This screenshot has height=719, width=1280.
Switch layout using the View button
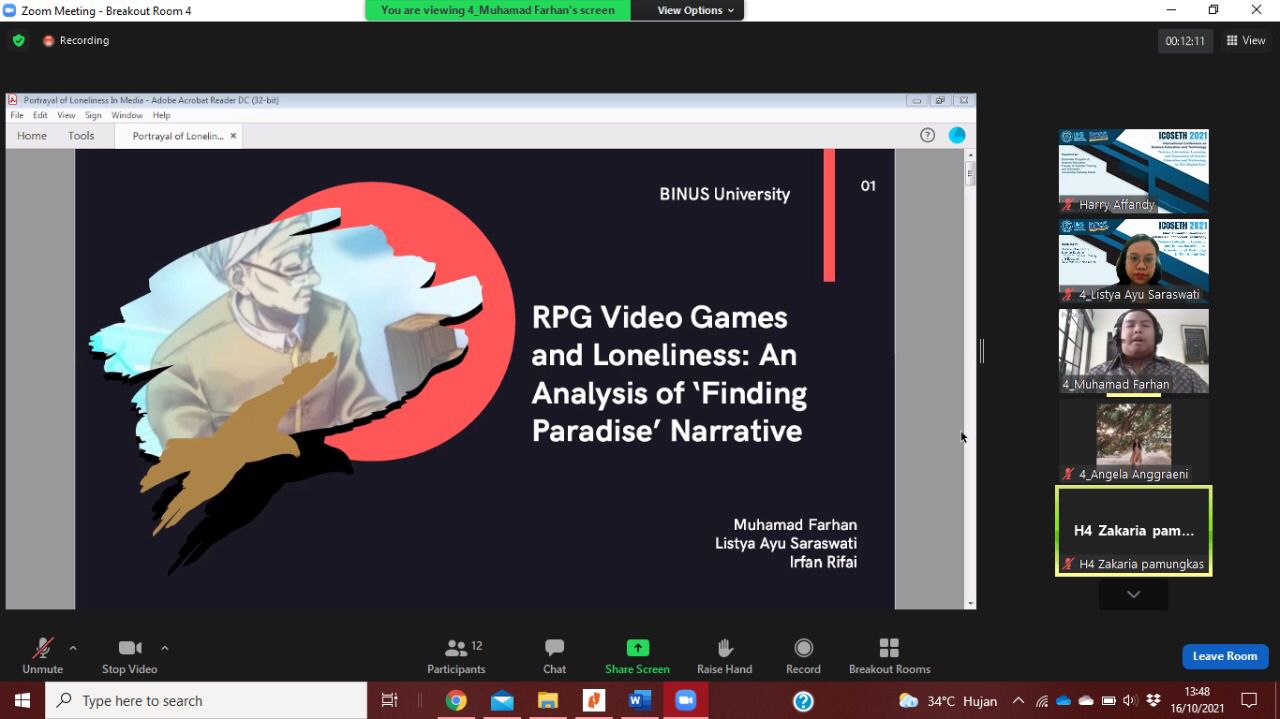point(1246,41)
